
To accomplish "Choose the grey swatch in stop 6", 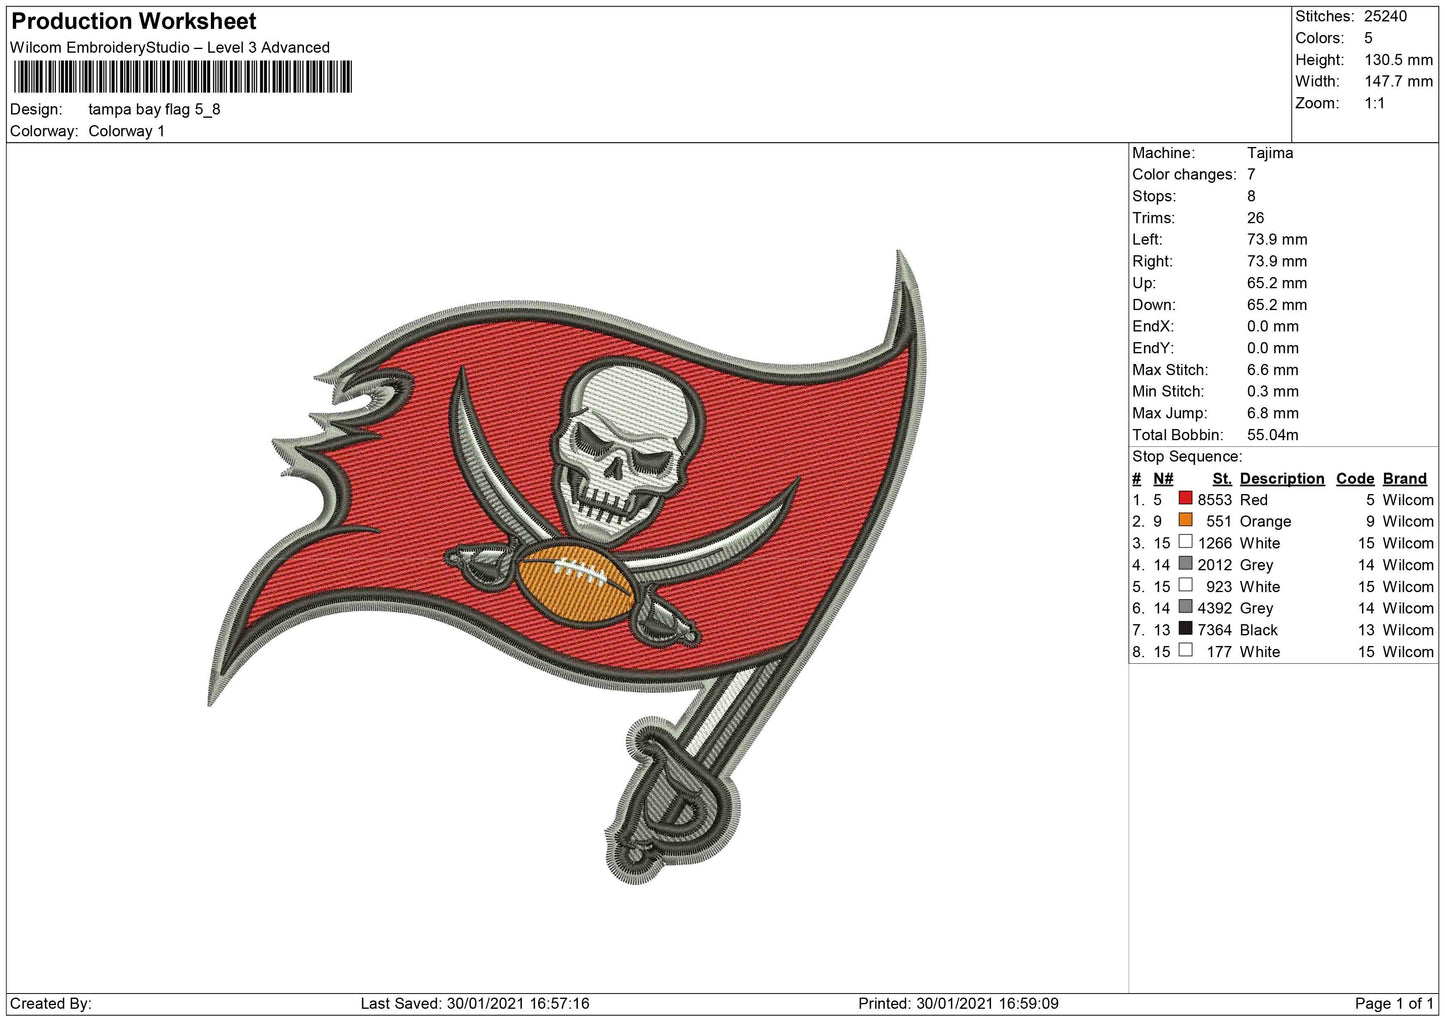I will coord(1185,607).
